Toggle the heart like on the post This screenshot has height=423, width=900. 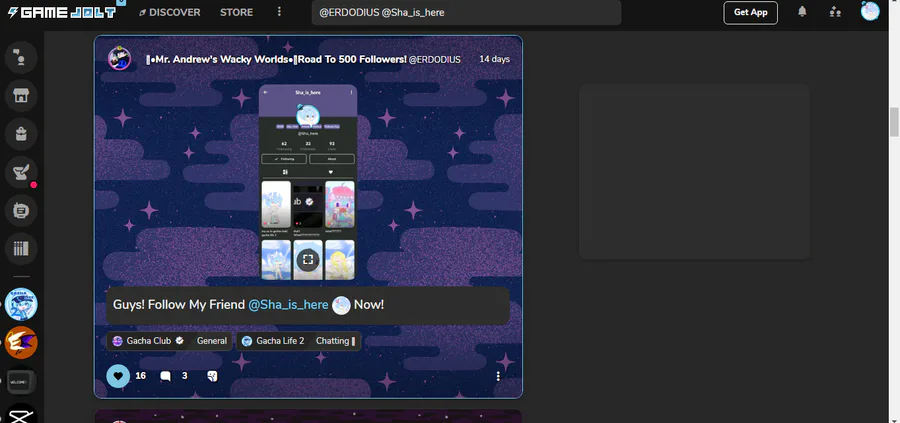tap(118, 376)
